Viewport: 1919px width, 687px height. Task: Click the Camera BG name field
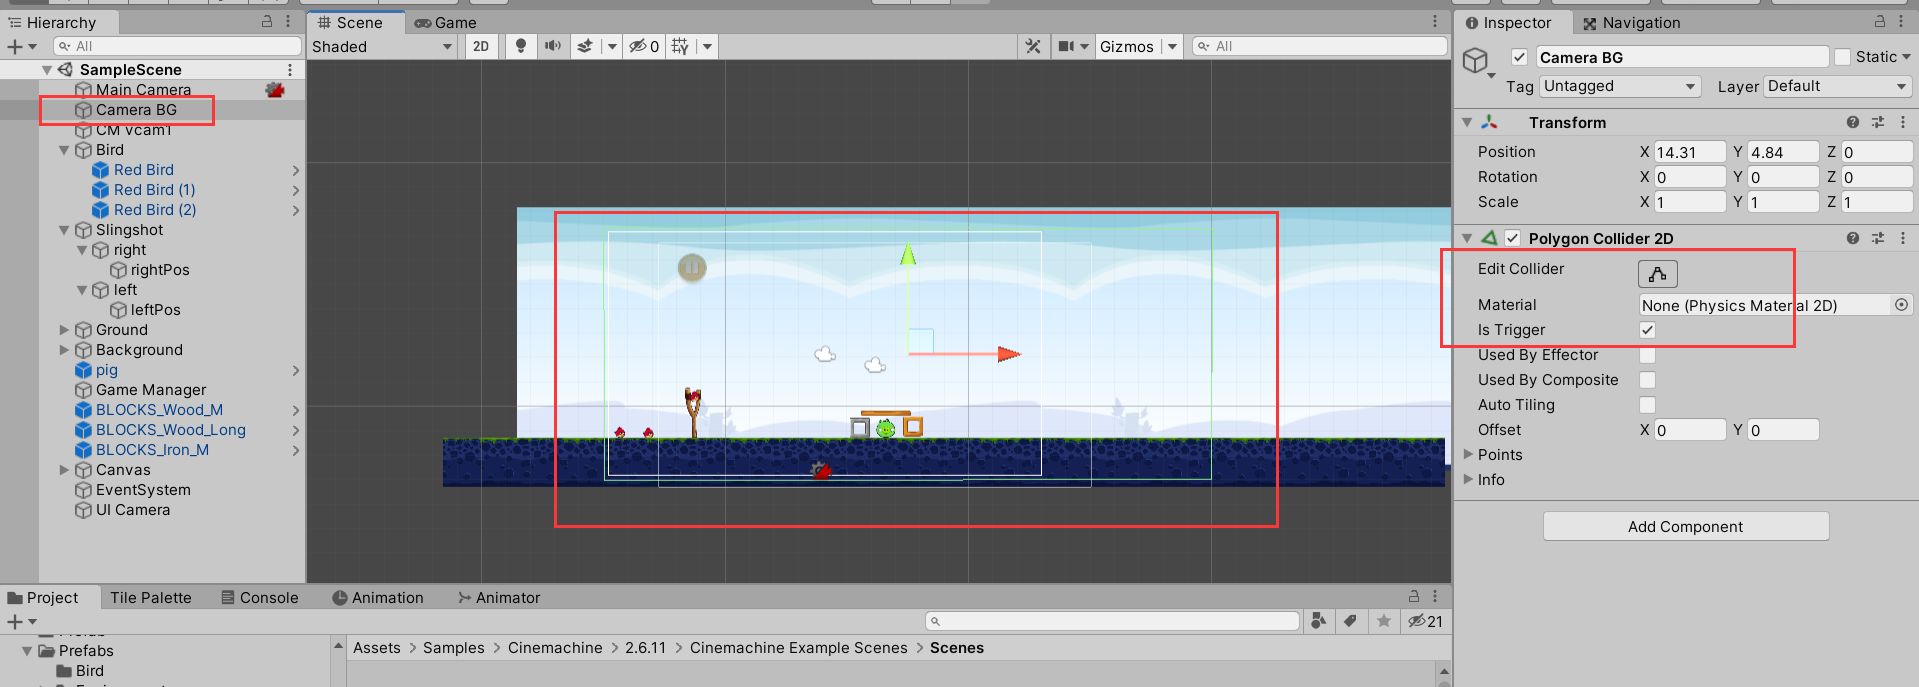(1682, 57)
